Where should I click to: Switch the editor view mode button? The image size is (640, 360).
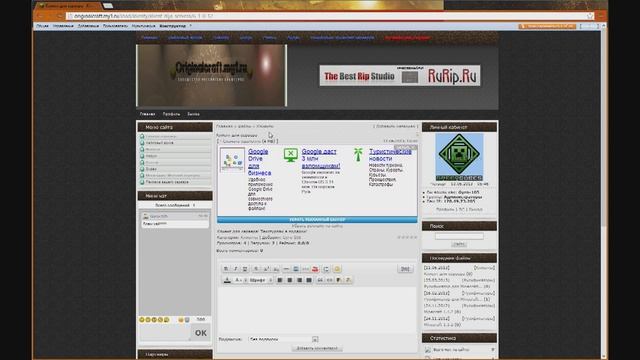click(x=405, y=269)
